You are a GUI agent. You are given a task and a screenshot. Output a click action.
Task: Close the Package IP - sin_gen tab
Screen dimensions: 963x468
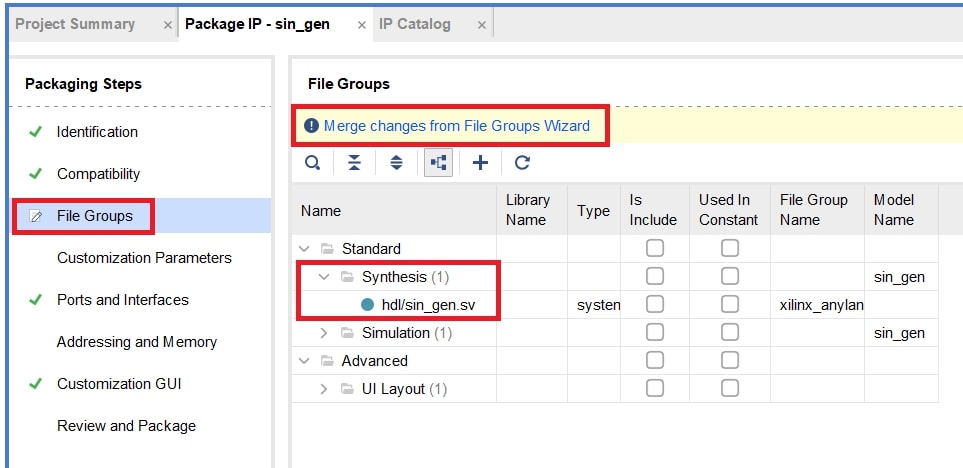[x=362, y=25]
